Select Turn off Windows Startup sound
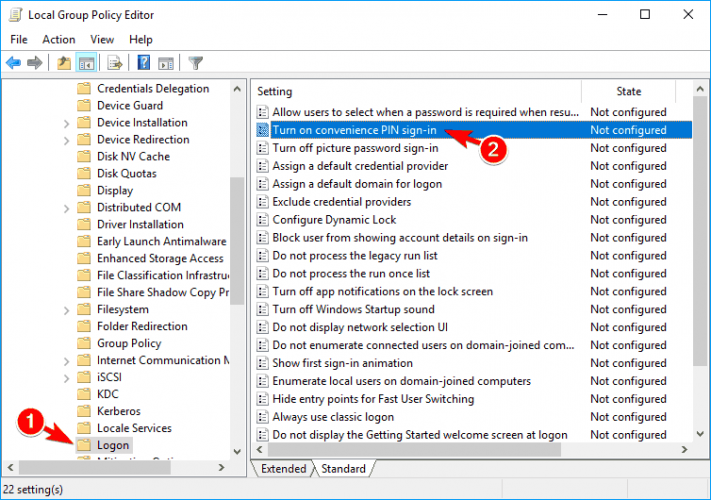The width and height of the screenshot is (711, 500). [x=353, y=309]
